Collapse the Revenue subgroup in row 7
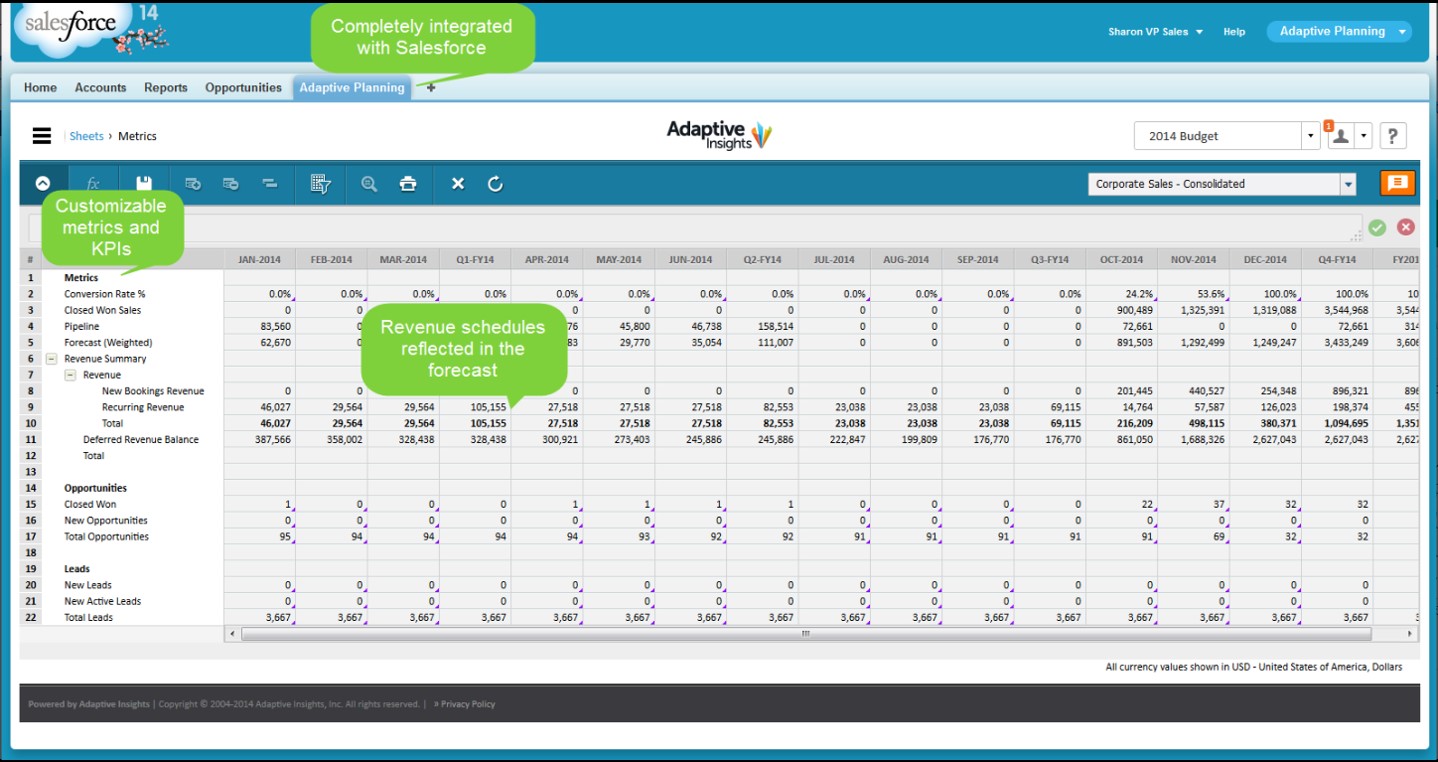Screen dimensions: 1438x762 70,375
